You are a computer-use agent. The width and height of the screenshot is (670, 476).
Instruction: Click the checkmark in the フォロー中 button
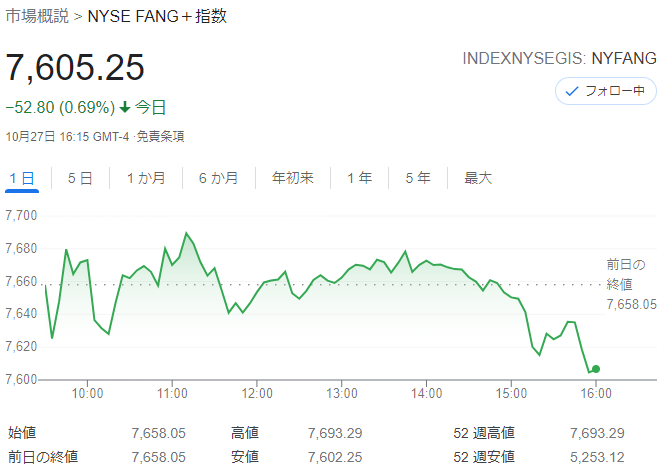(x=571, y=91)
